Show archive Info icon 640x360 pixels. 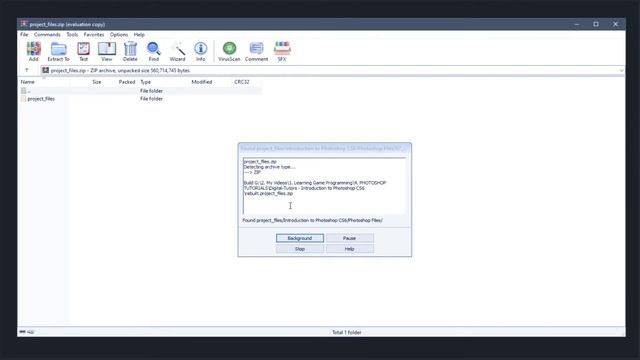tap(200, 51)
